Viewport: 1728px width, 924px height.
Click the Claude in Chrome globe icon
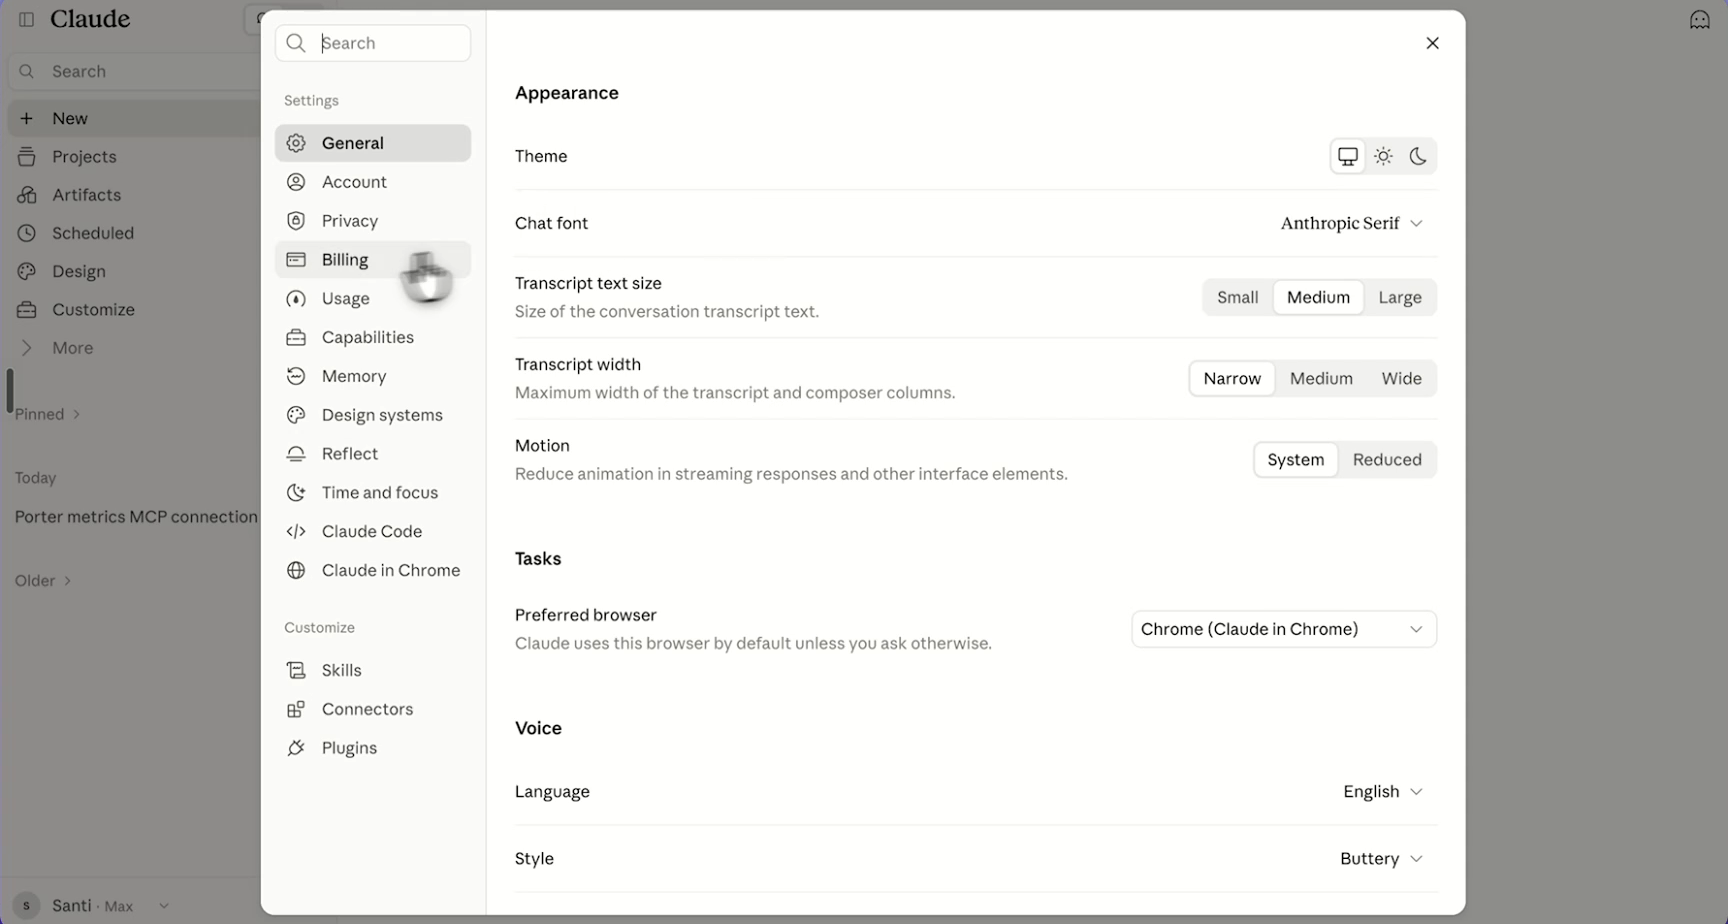[x=296, y=570]
